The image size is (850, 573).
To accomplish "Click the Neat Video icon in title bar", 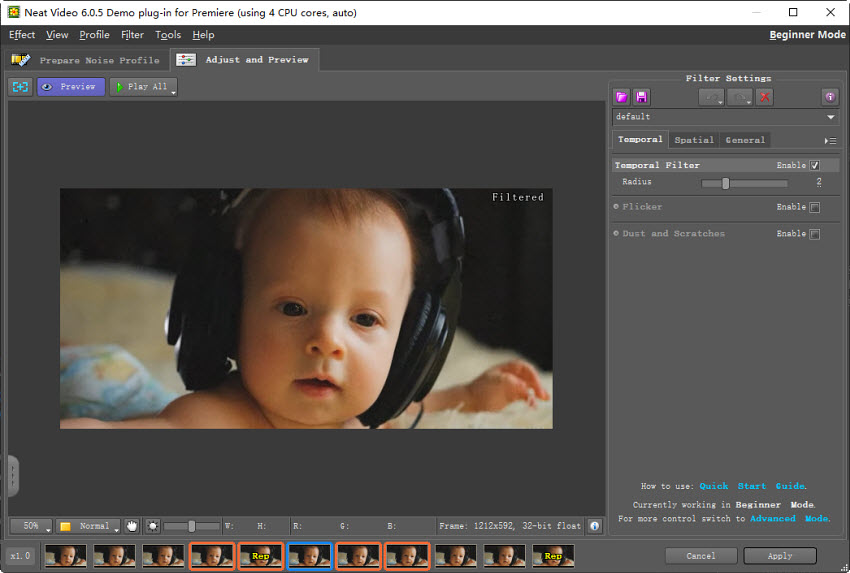I will point(13,12).
